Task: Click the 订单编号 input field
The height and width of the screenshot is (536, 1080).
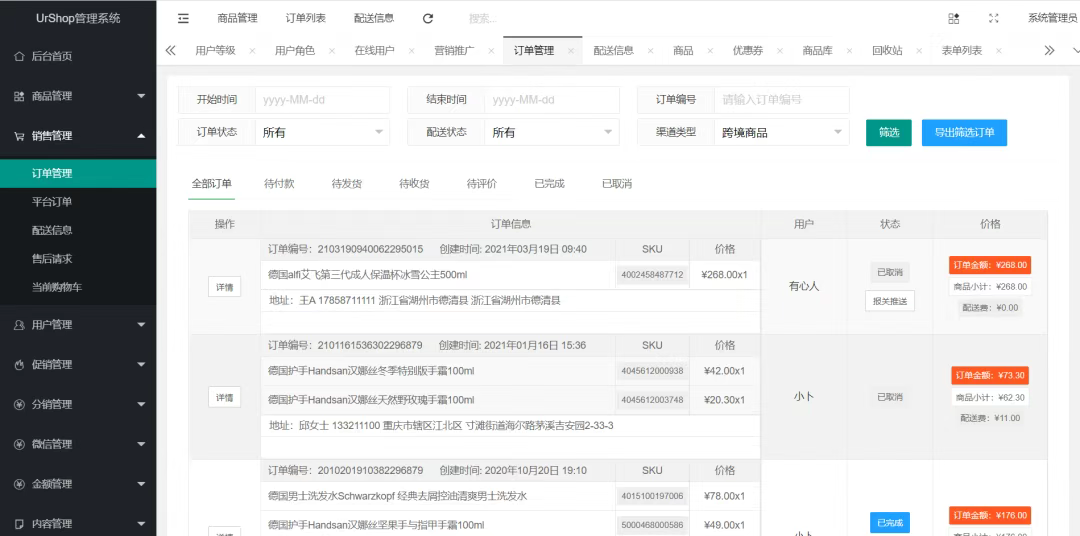Action: point(780,100)
